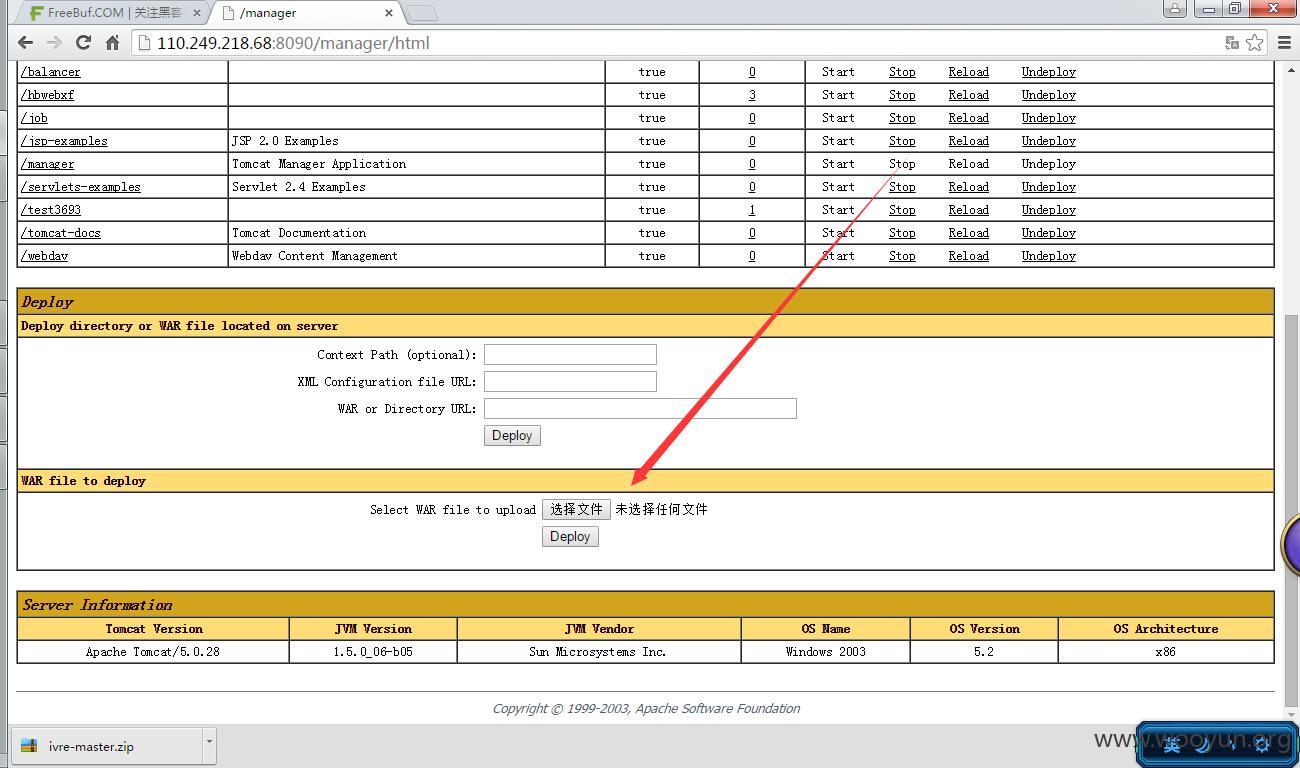Stop the /test3693 application
1300x768 pixels.
(x=902, y=210)
